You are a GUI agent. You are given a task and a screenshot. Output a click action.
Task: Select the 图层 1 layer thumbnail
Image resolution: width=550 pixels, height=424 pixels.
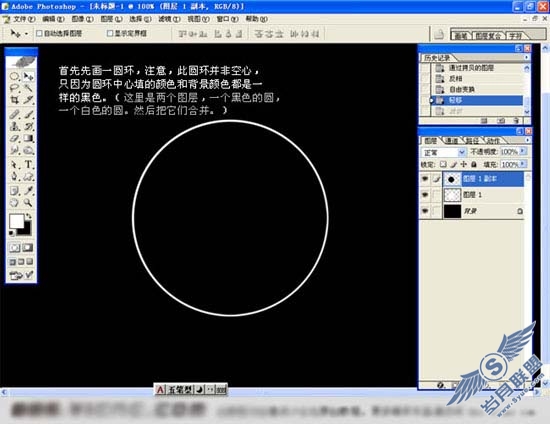point(452,195)
